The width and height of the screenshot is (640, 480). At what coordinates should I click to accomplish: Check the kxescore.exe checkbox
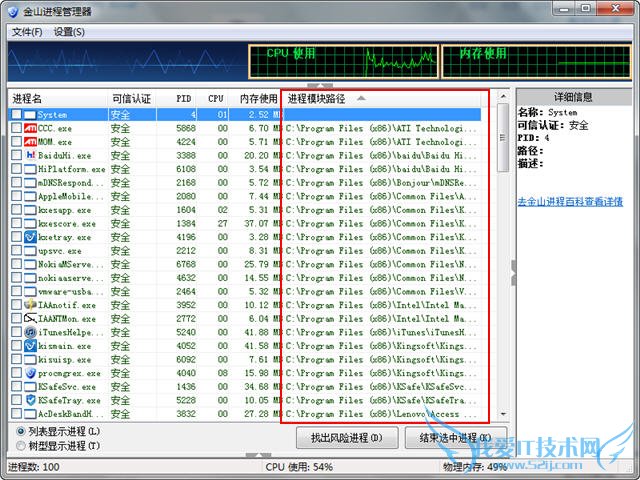click(x=16, y=223)
